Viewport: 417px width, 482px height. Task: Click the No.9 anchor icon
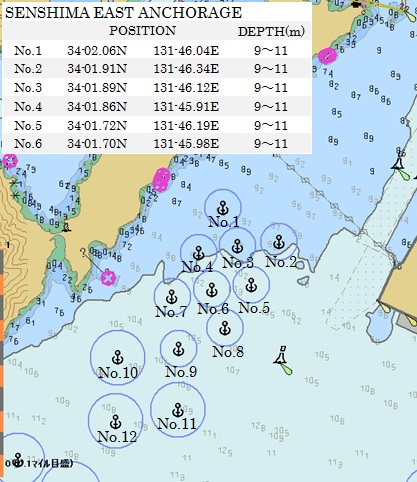tap(179, 349)
